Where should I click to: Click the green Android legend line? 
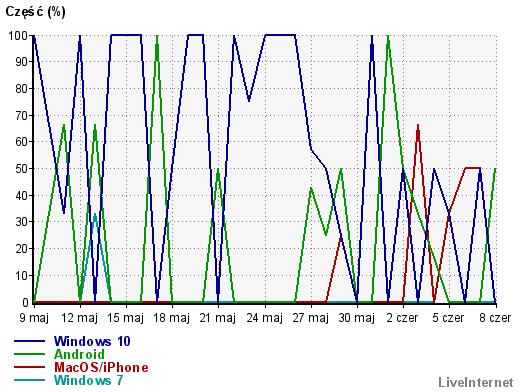coord(29,354)
